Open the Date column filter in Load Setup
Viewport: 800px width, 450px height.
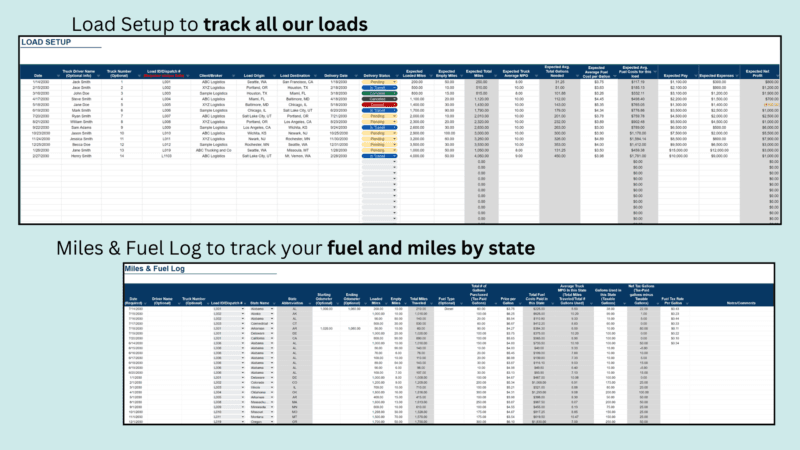click(58, 76)
